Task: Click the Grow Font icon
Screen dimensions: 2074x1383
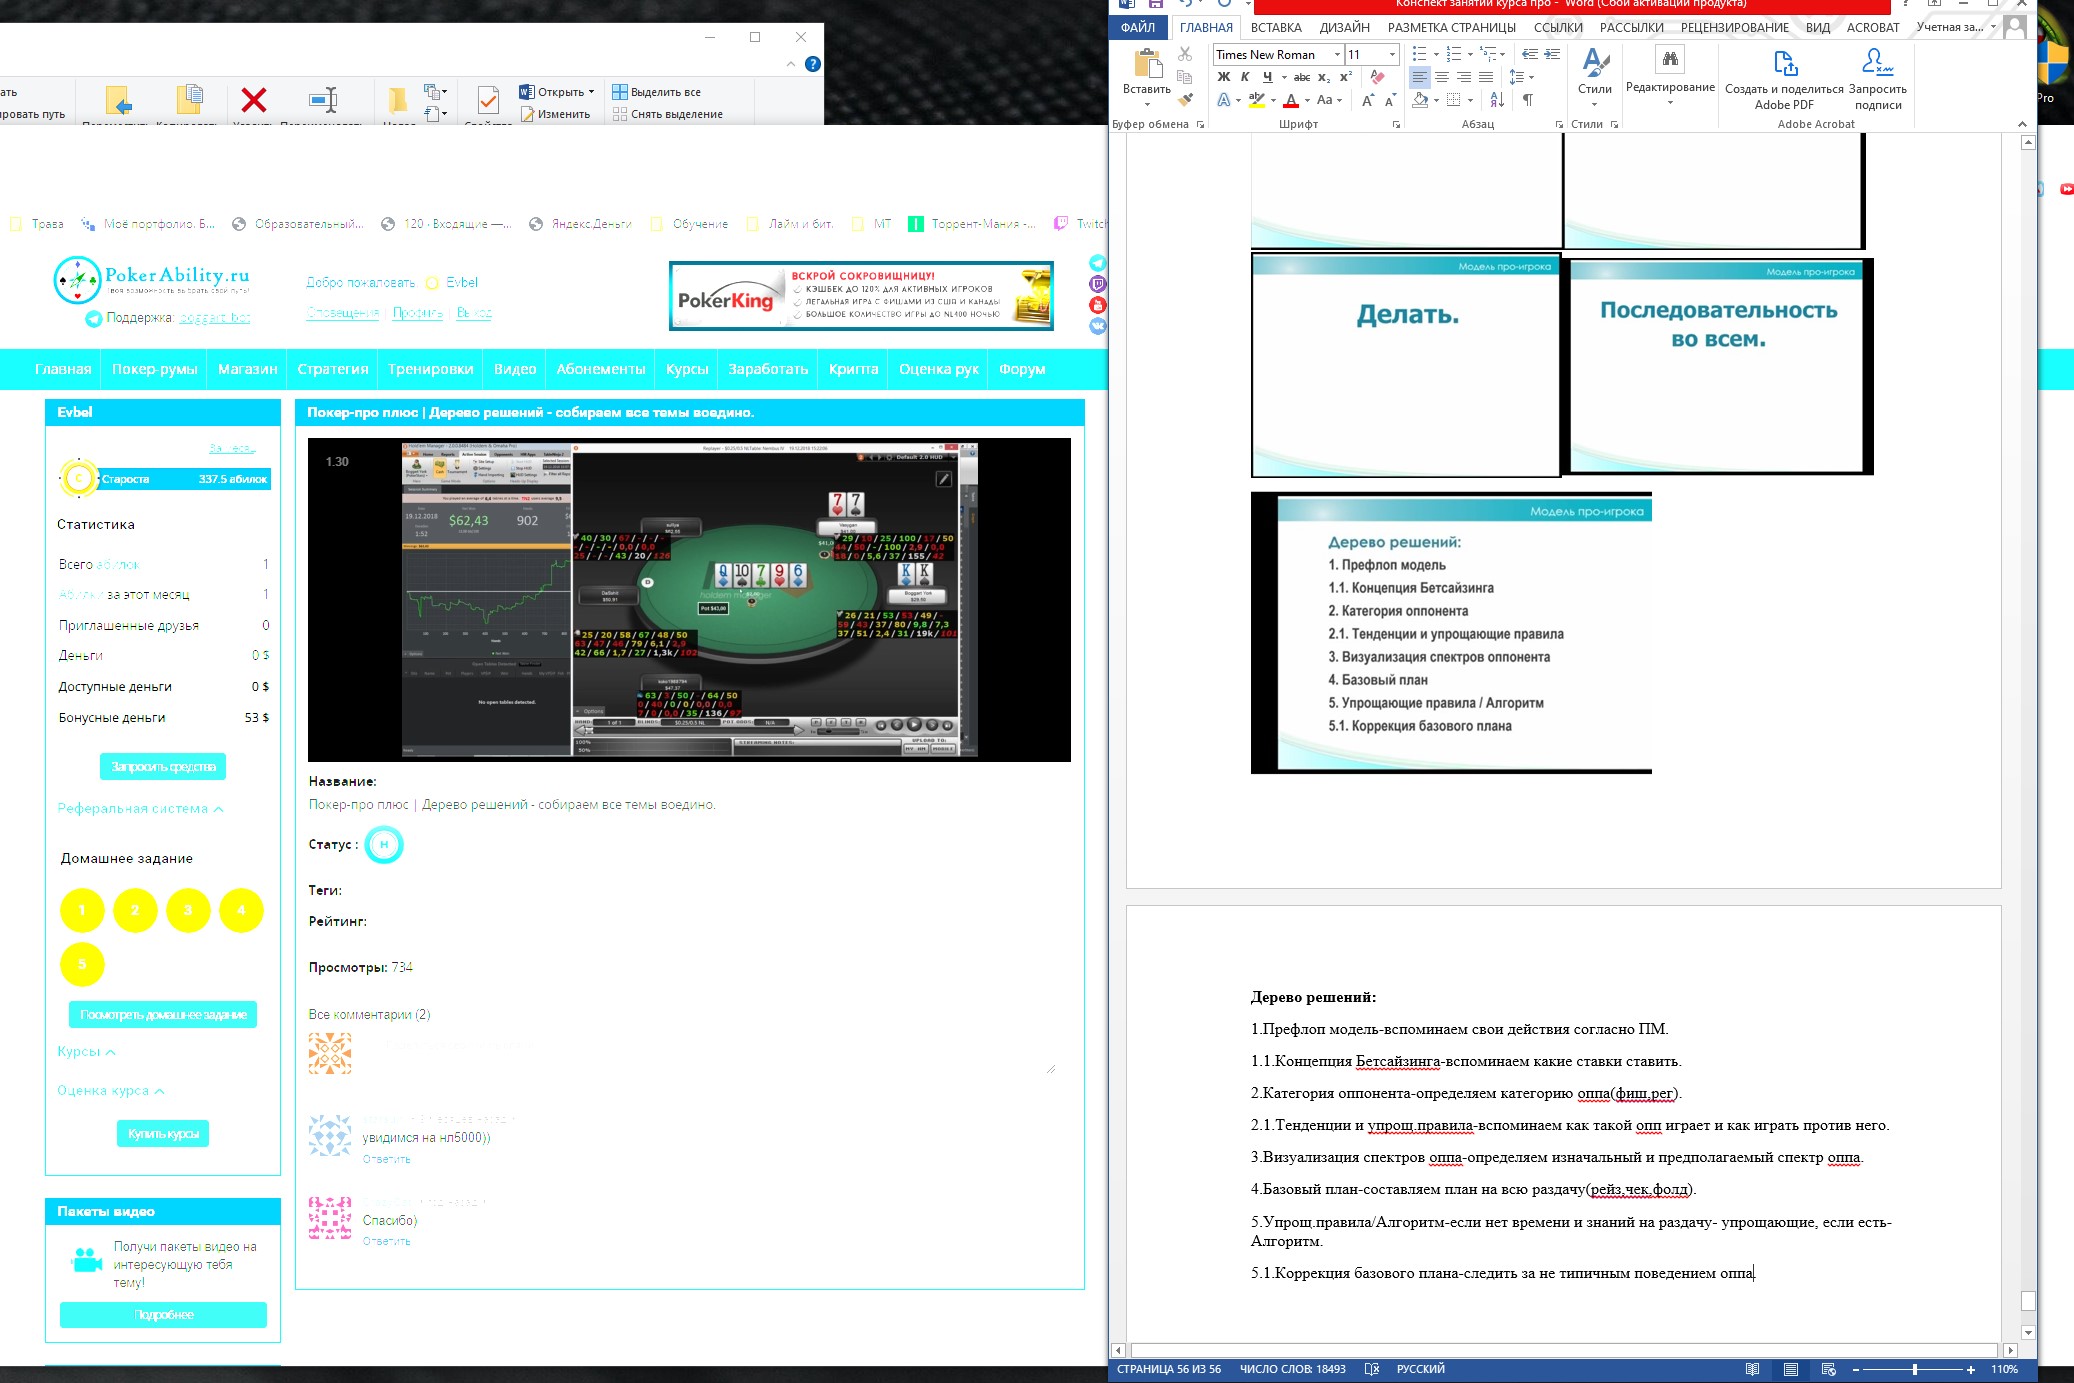Action: [1368, 100]
